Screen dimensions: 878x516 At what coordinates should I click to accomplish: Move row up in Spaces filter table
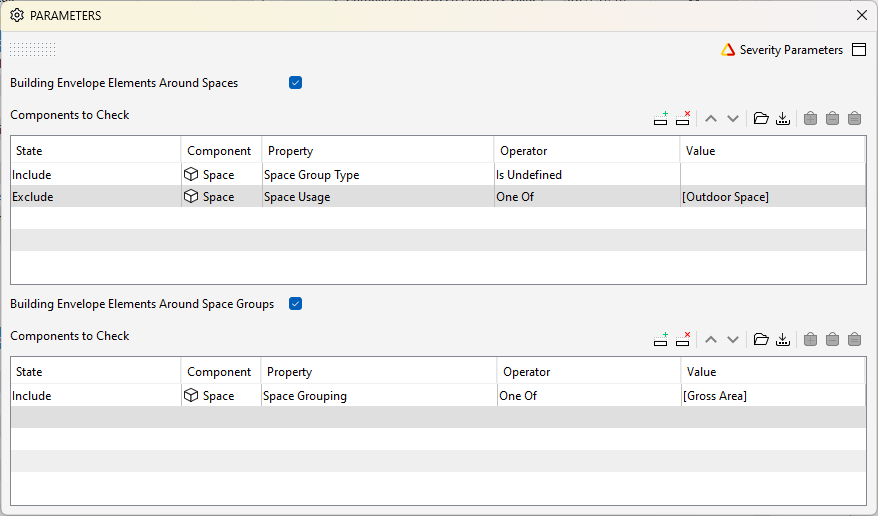[711, 118]
